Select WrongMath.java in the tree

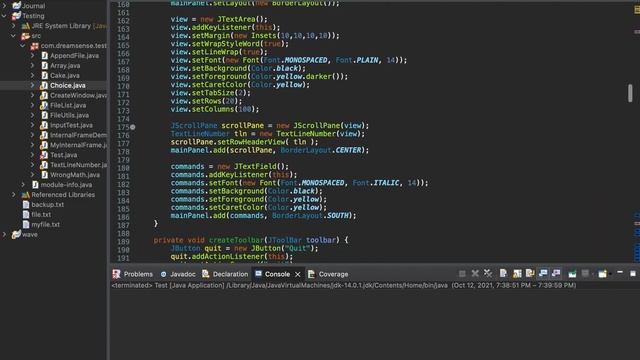[x=75, y=175]
